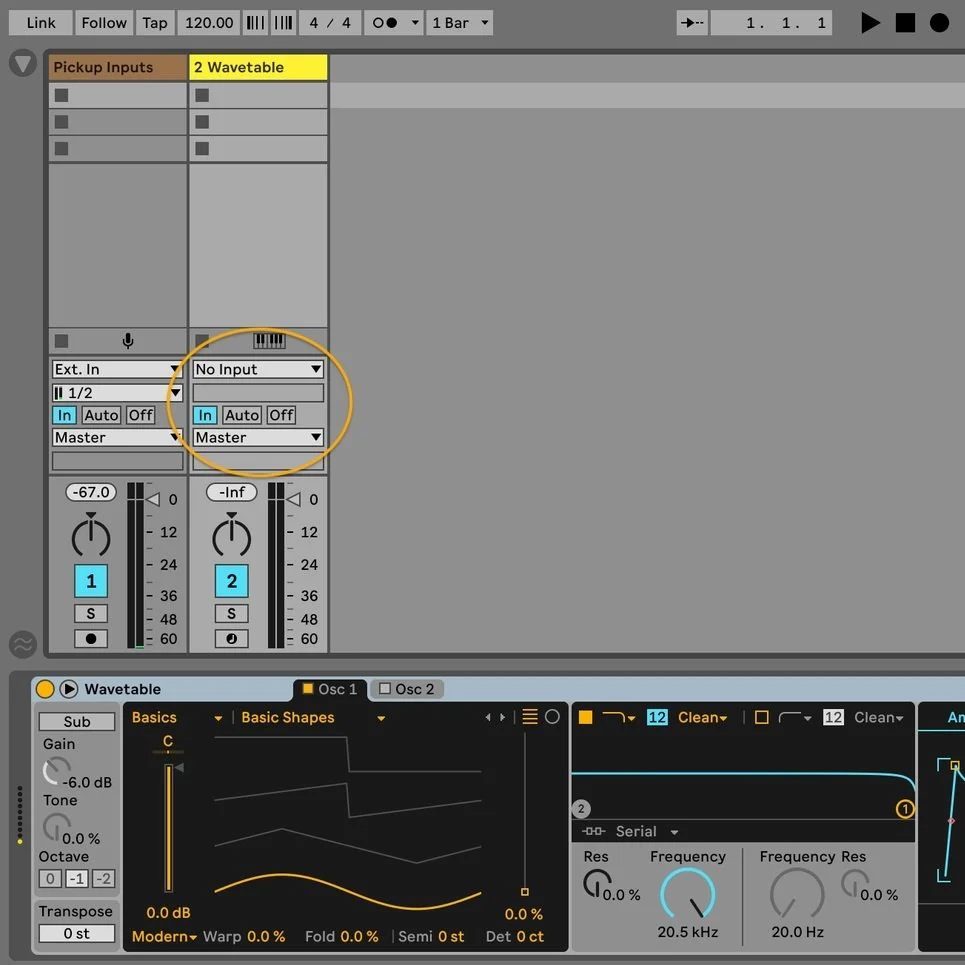Toggle track activator 2

click(231, 580)
